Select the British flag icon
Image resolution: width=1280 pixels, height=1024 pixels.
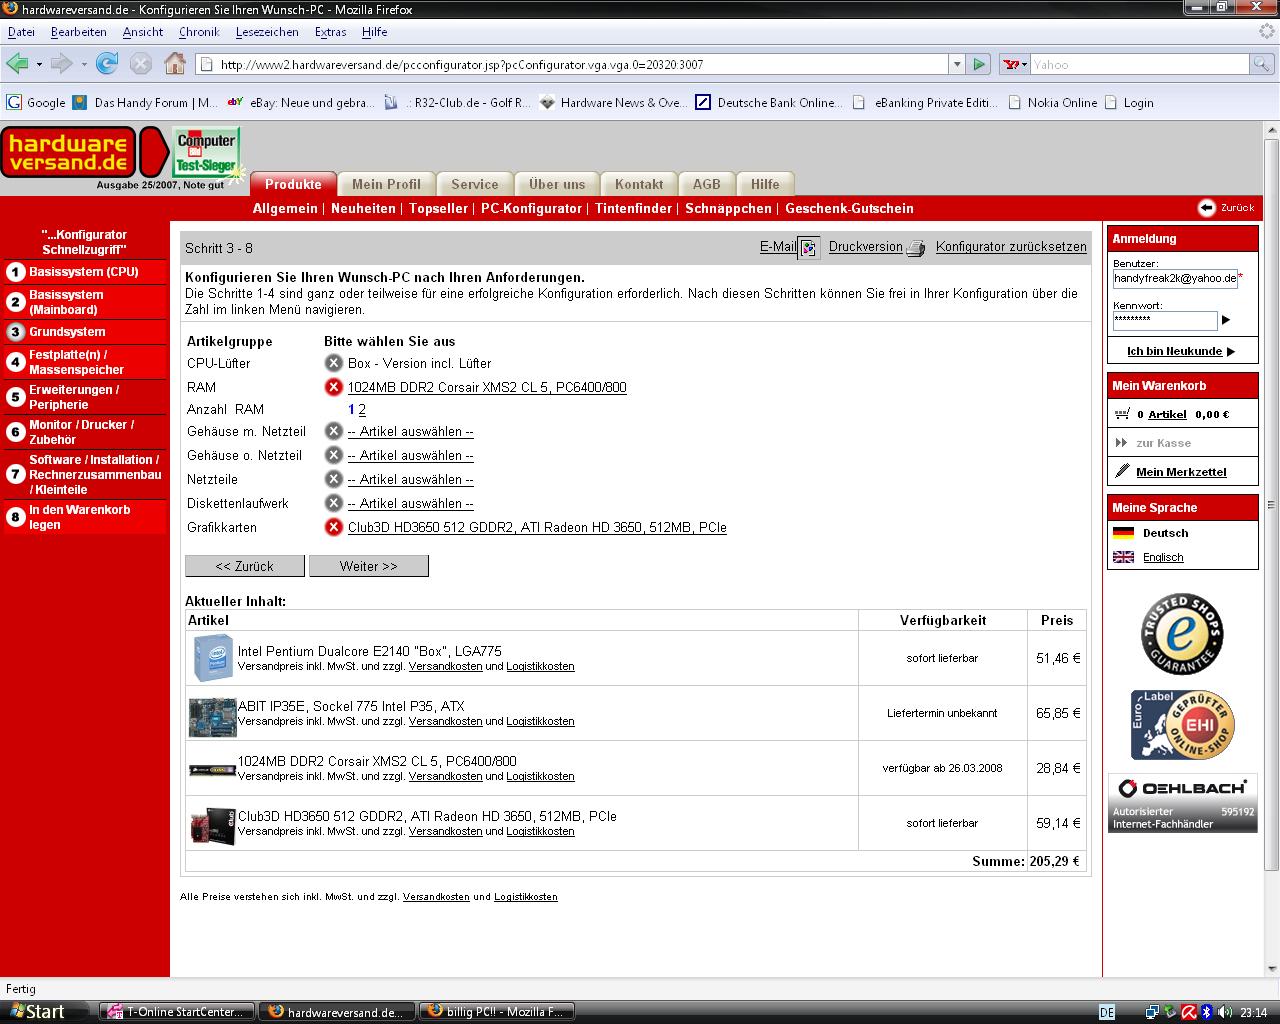(1124, 557)
